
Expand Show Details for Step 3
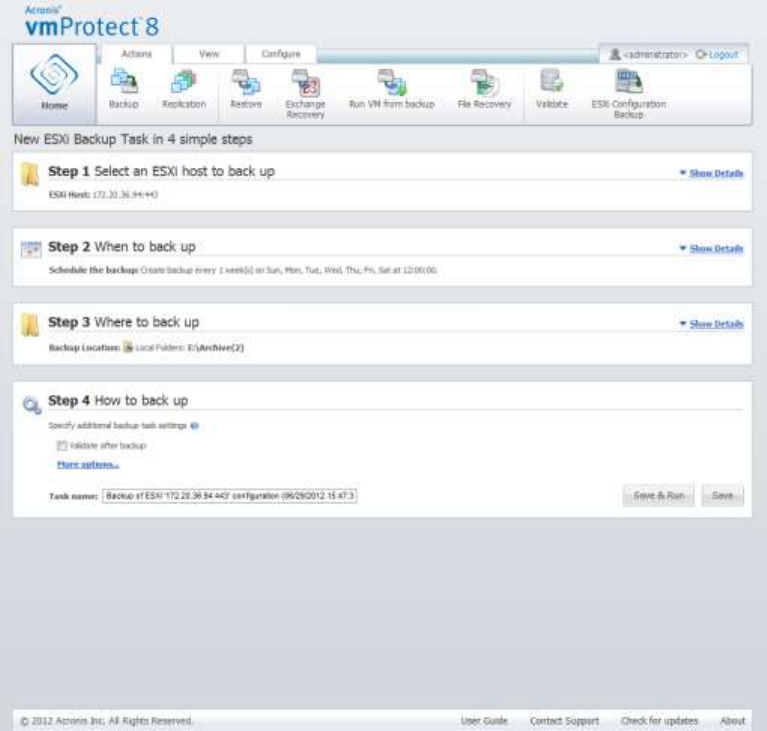(x=716, y=324)
